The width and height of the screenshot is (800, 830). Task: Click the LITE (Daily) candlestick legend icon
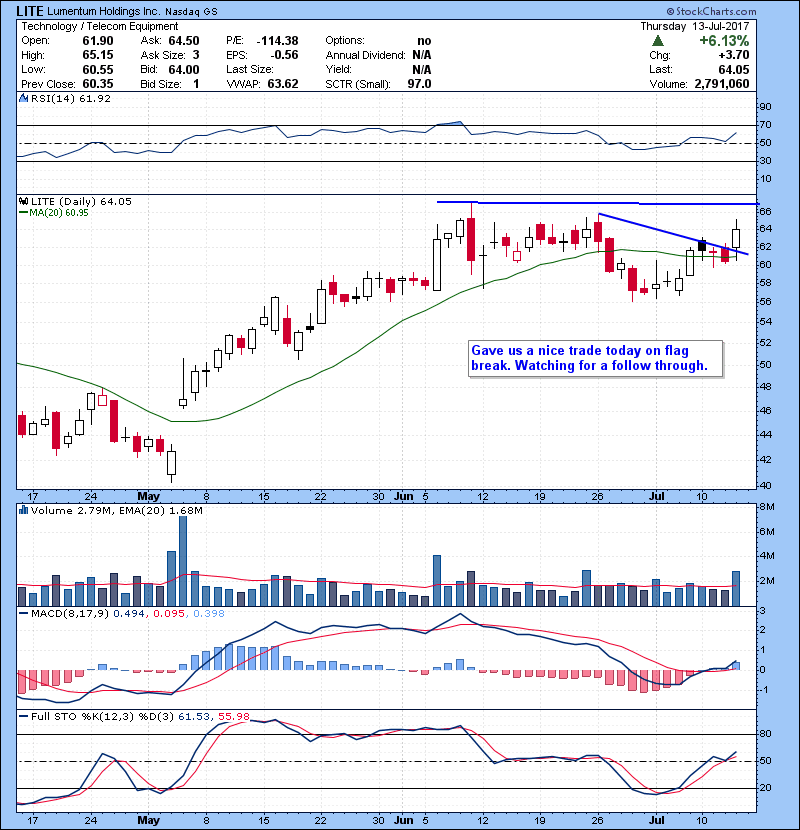[x=22, y=201]
